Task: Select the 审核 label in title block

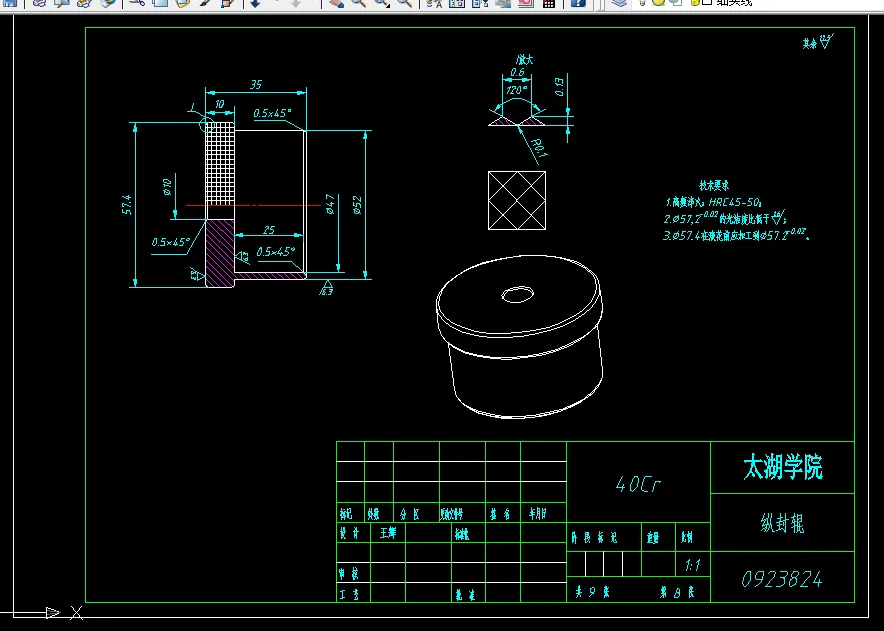Action: (348, 574)
